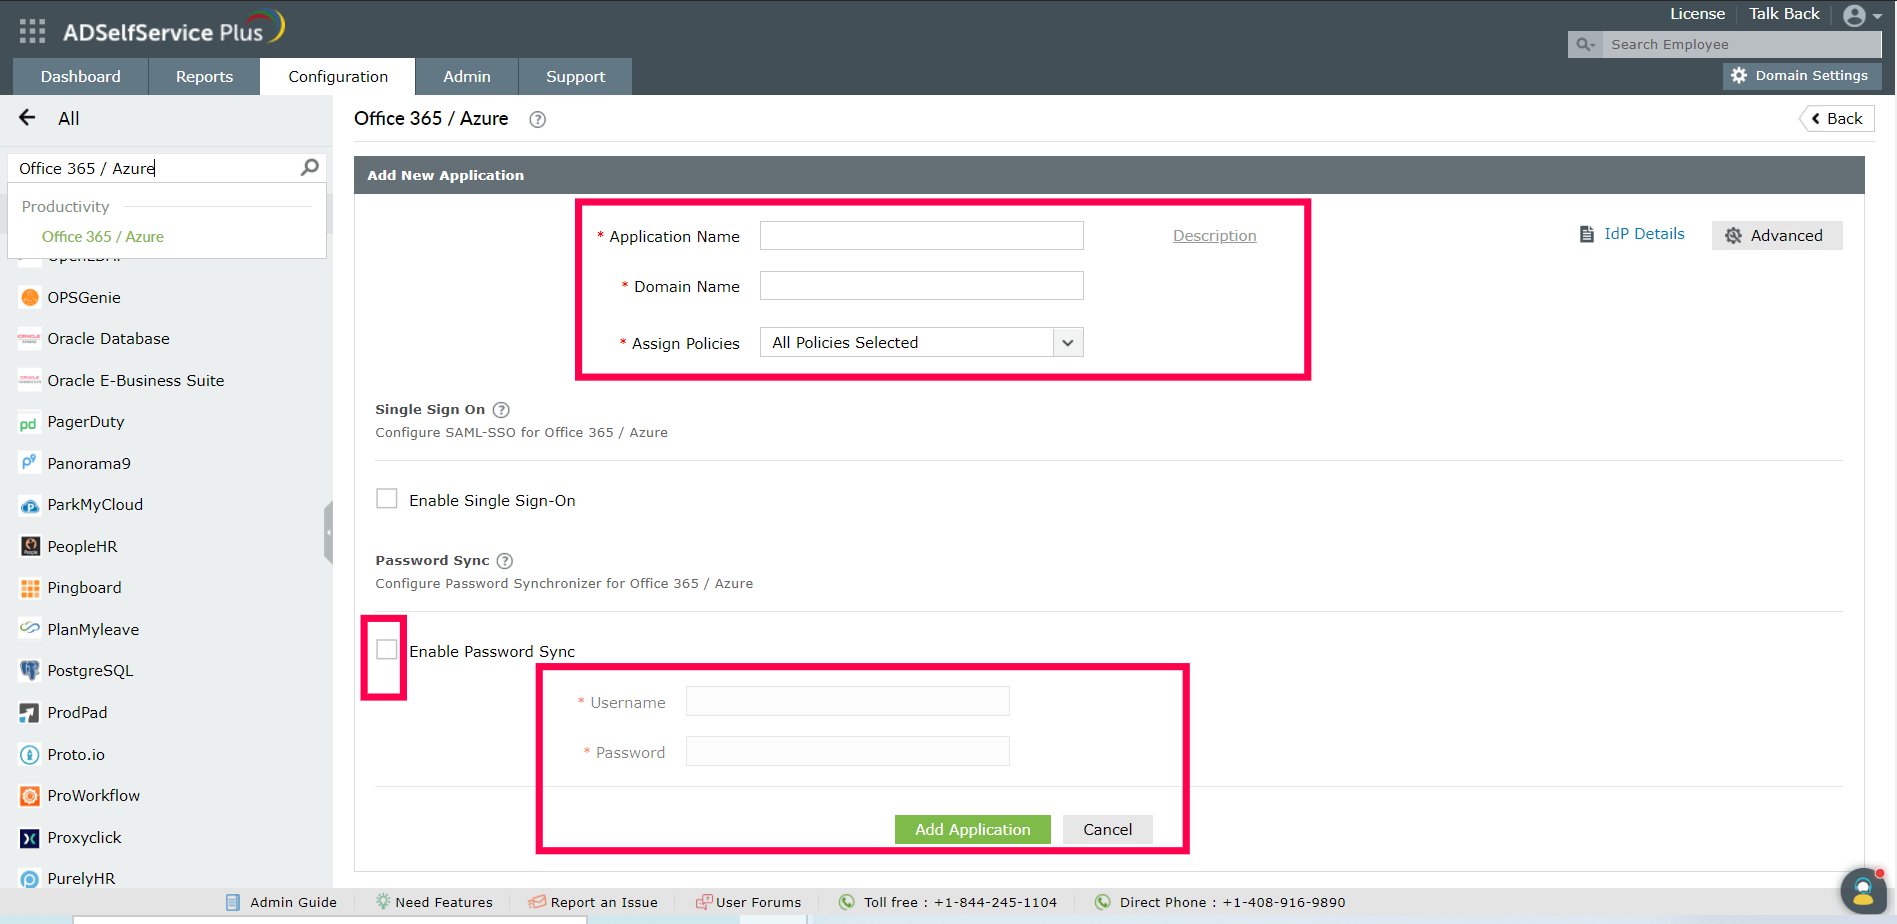The width and height of the screenshot is (1897, 924).
Task: Click the Oracle Database app icon
Action: [30, 339]
